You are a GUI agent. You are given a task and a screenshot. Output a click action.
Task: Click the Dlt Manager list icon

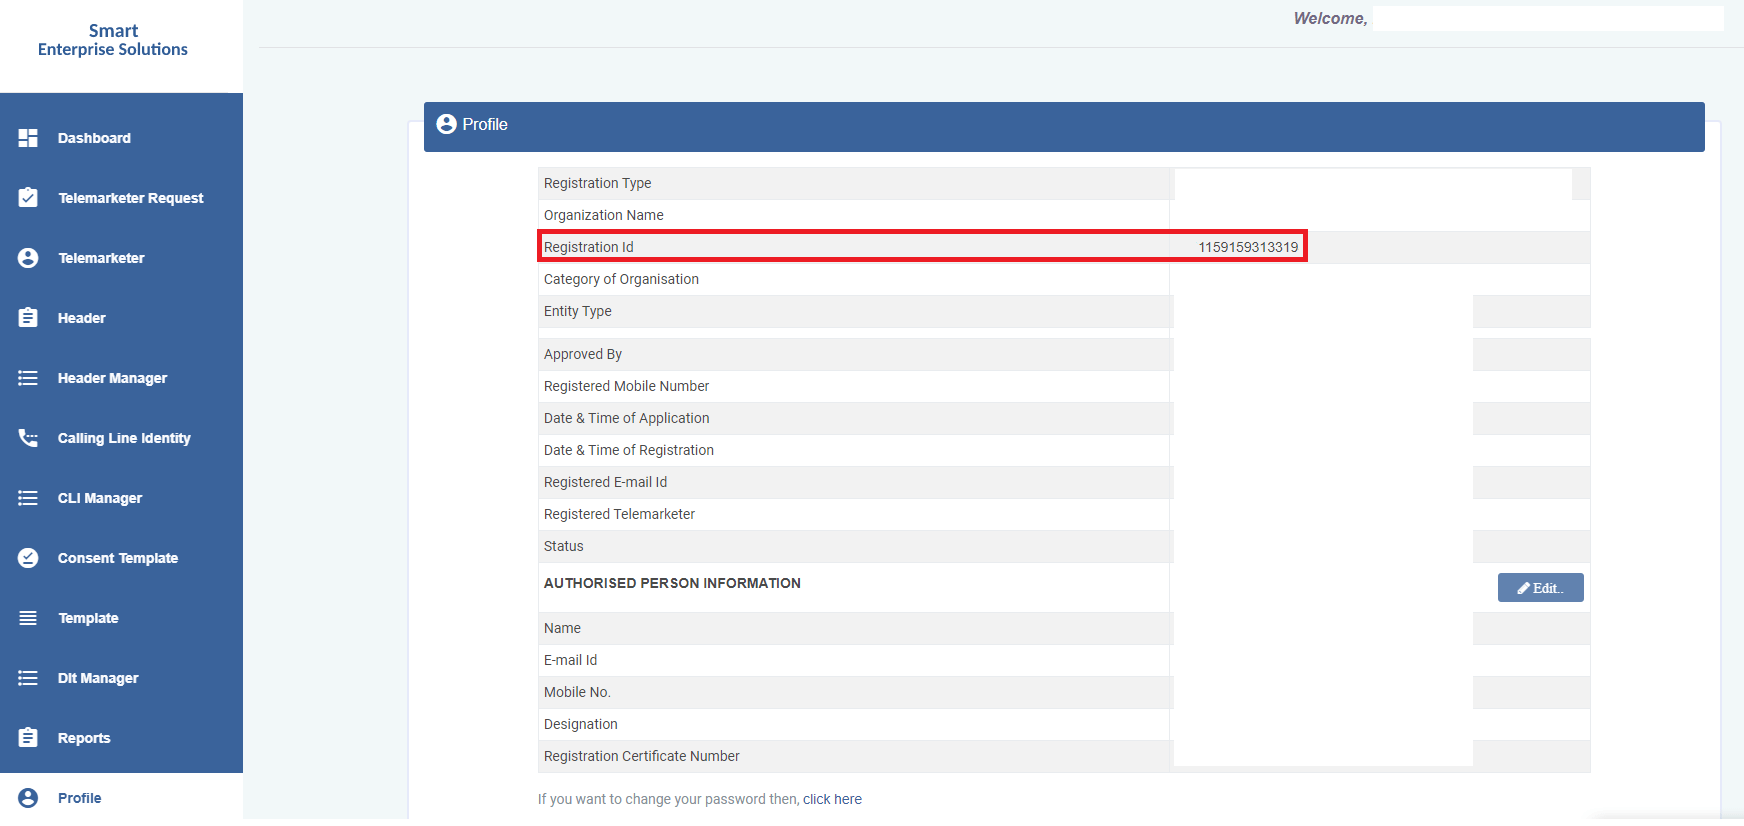click(28, 678)
